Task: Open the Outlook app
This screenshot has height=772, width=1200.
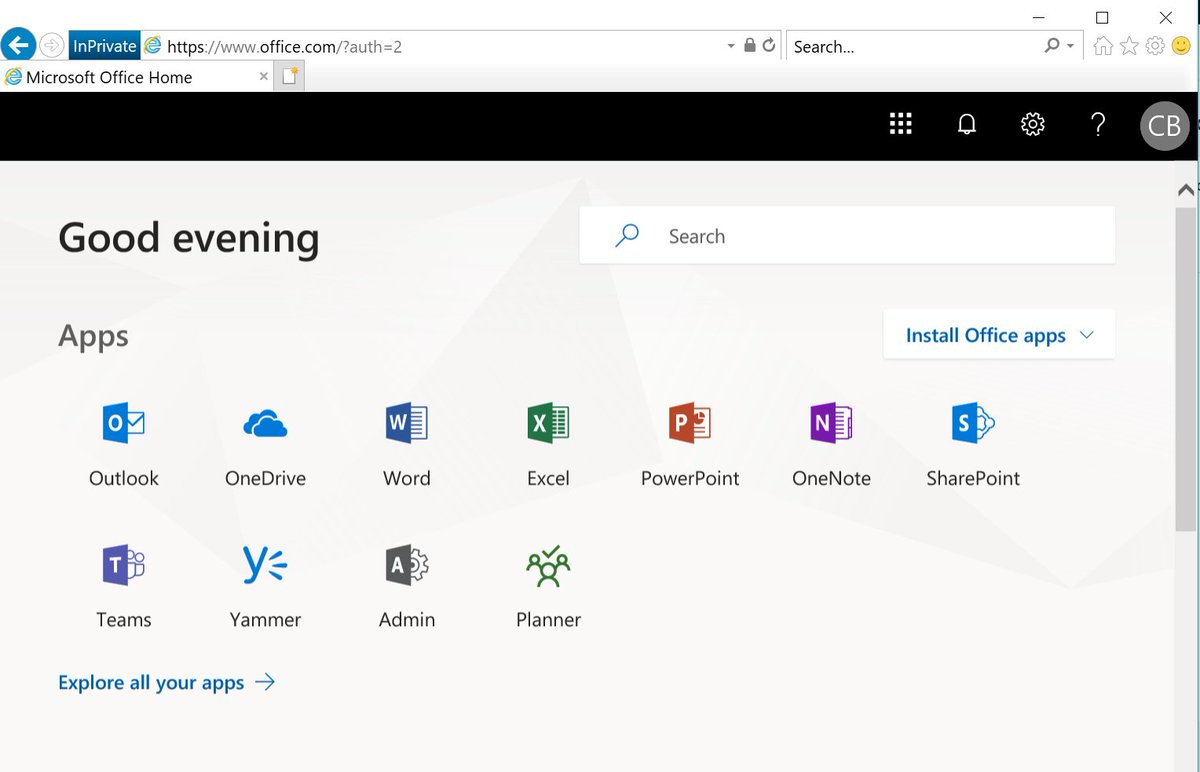Action: click(123, 440)
